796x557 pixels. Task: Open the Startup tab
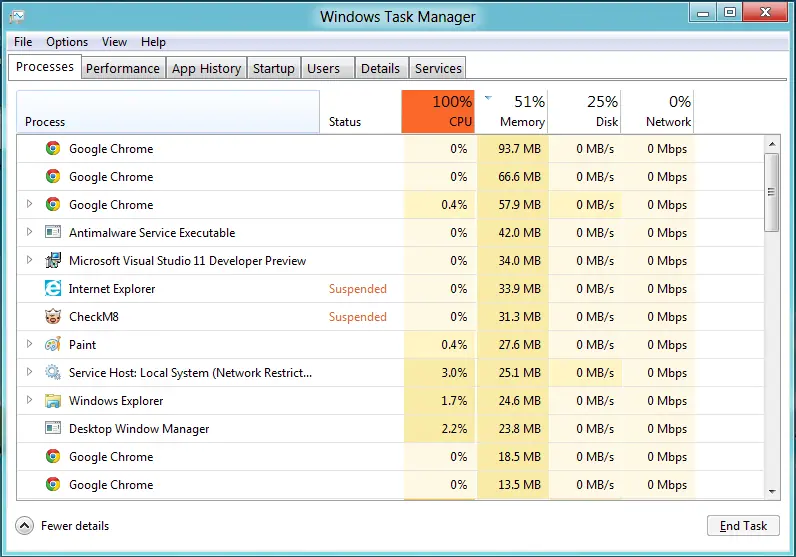(x=273, y=68)
